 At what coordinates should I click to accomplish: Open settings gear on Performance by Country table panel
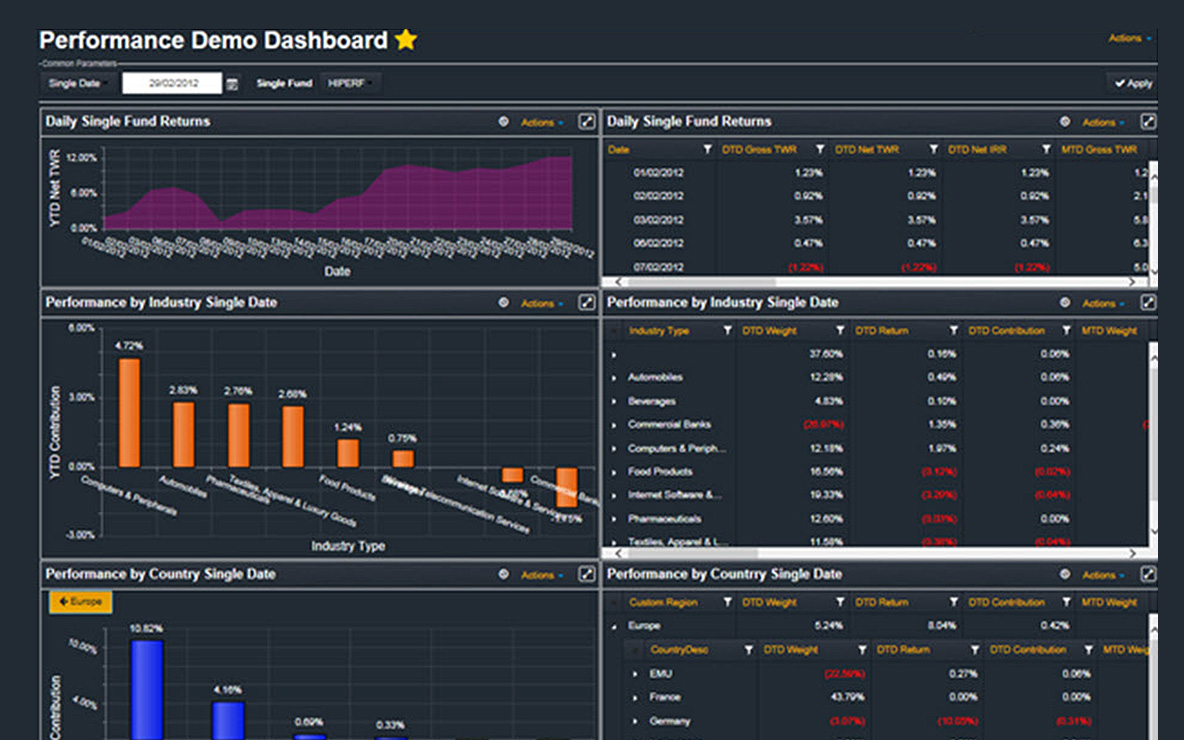(x=1065, y=575)
